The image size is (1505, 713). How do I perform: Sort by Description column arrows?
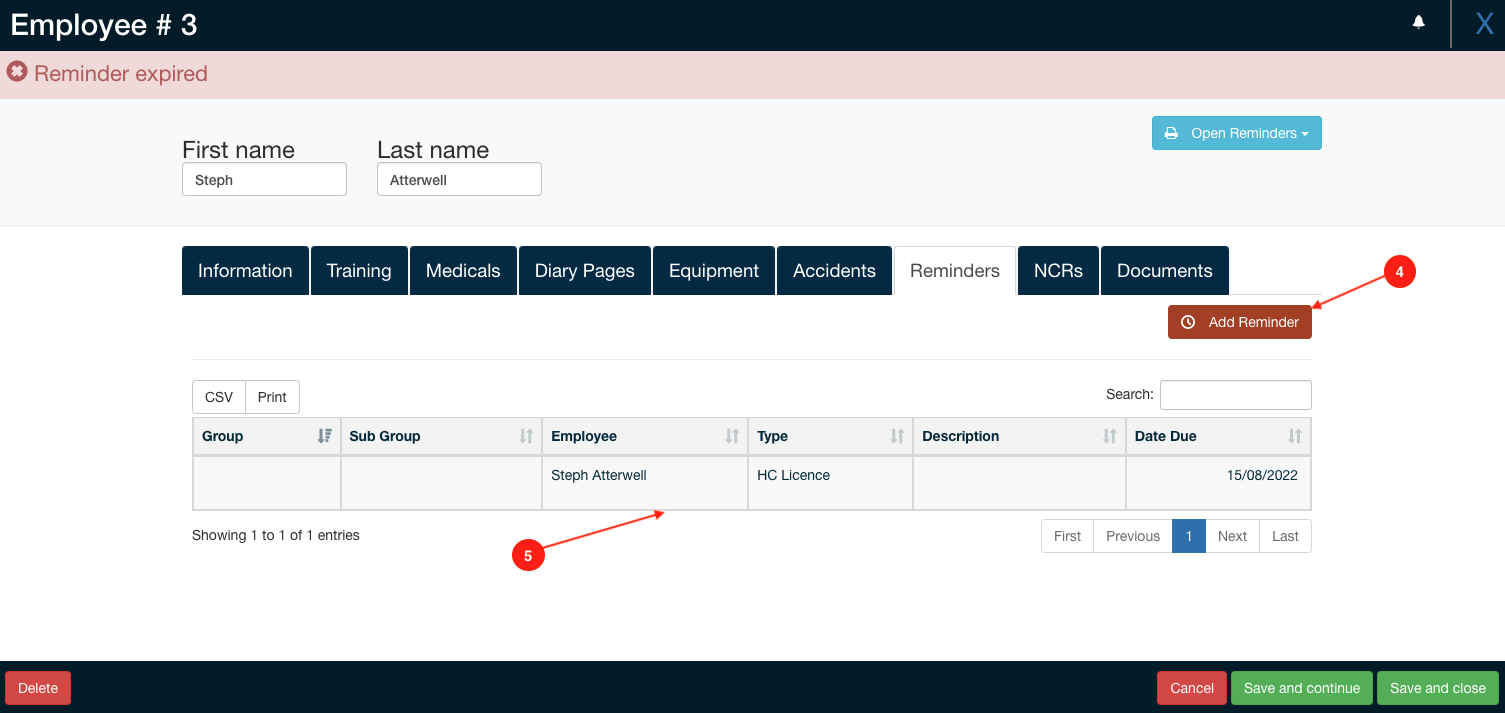pyautogui.click(x=1109, y=436)
